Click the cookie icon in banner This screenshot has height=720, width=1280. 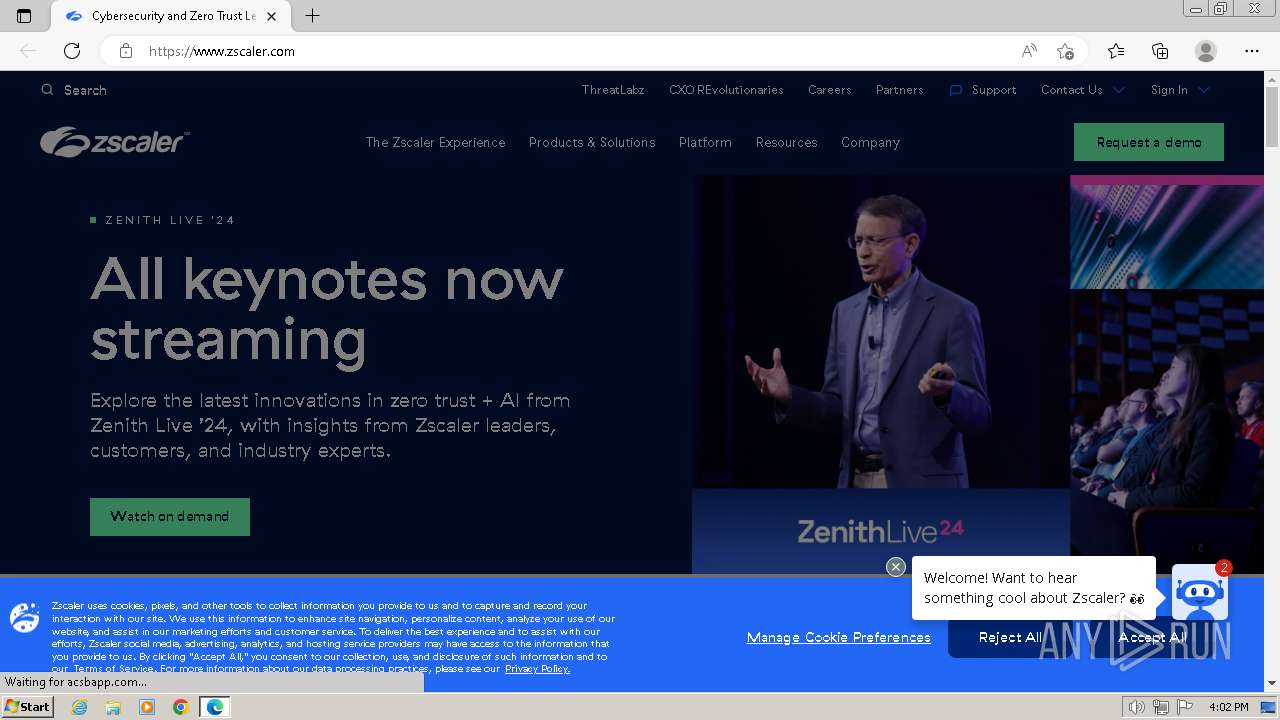point(25,617)
